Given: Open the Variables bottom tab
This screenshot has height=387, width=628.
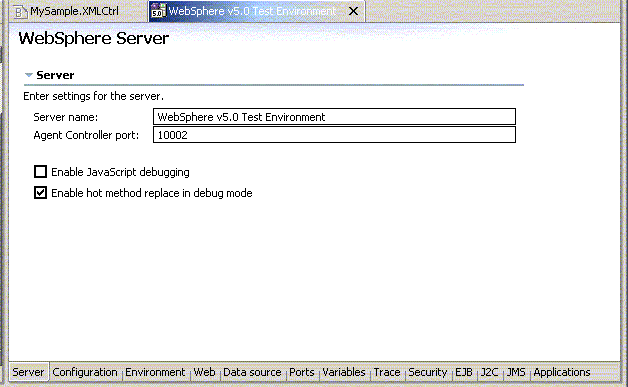Looking at the screenshot, I should [x=344, y=372].
